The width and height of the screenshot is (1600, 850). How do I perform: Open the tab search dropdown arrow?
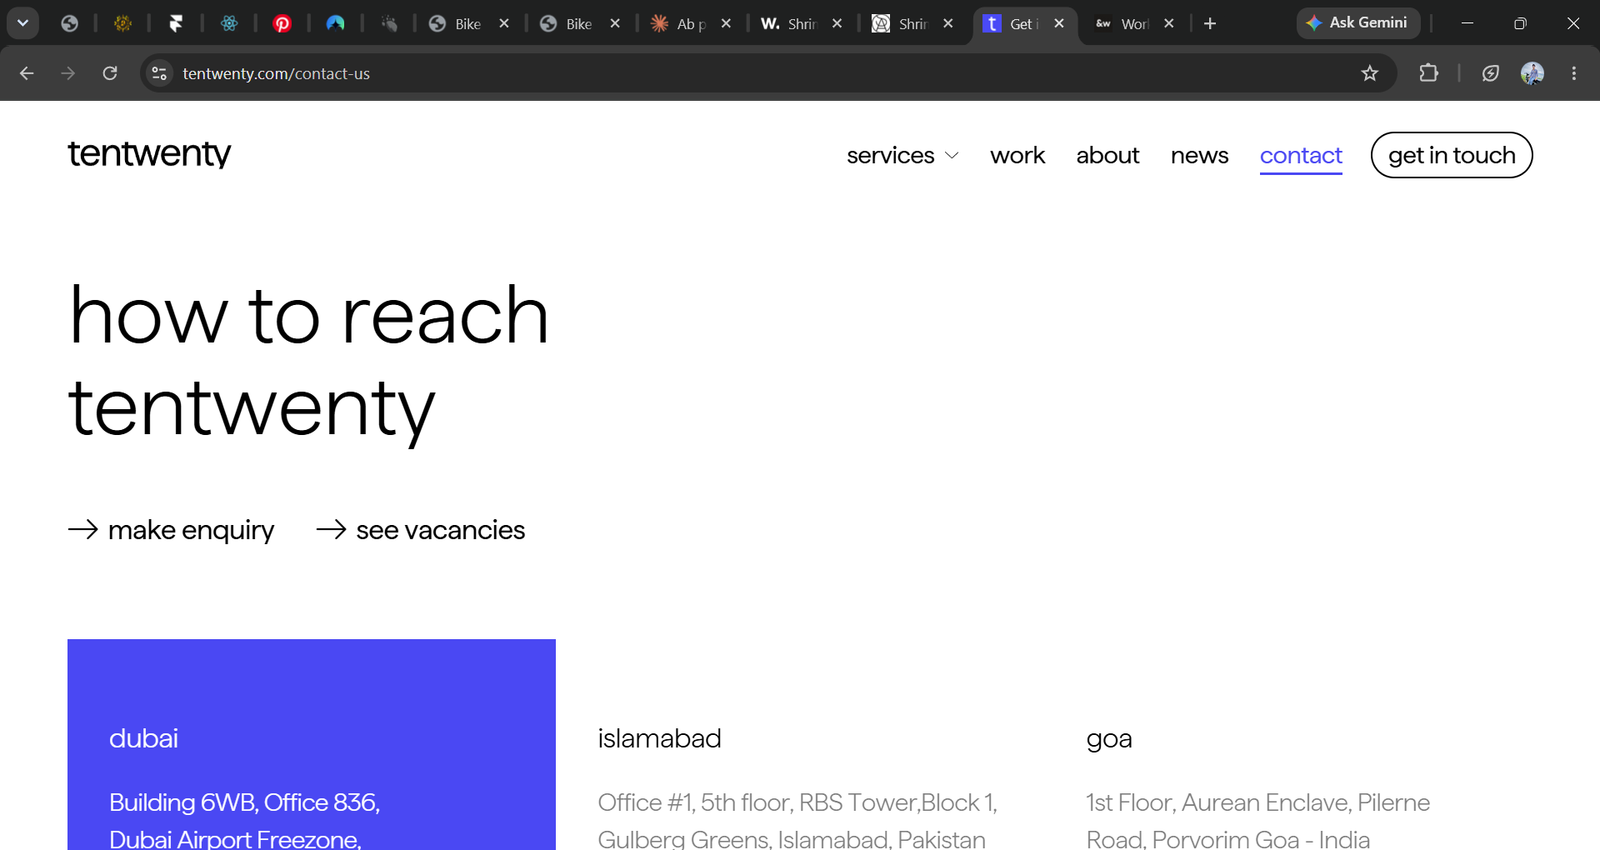coord(22,23)
